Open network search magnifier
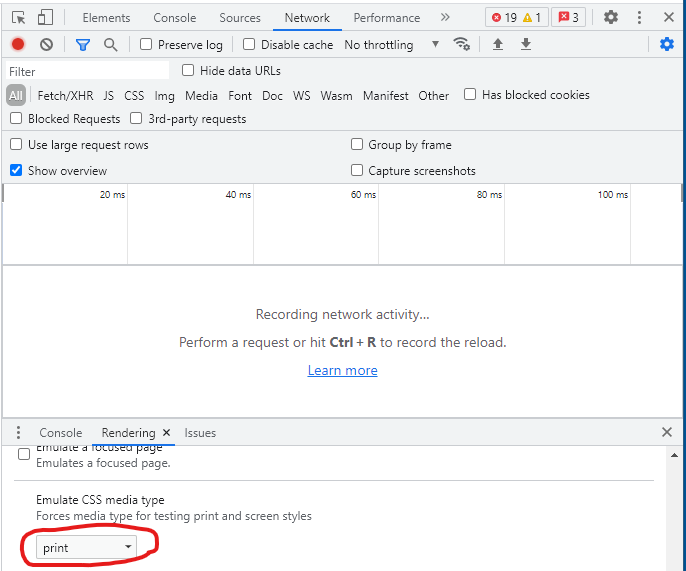 [x=110, y=45]
